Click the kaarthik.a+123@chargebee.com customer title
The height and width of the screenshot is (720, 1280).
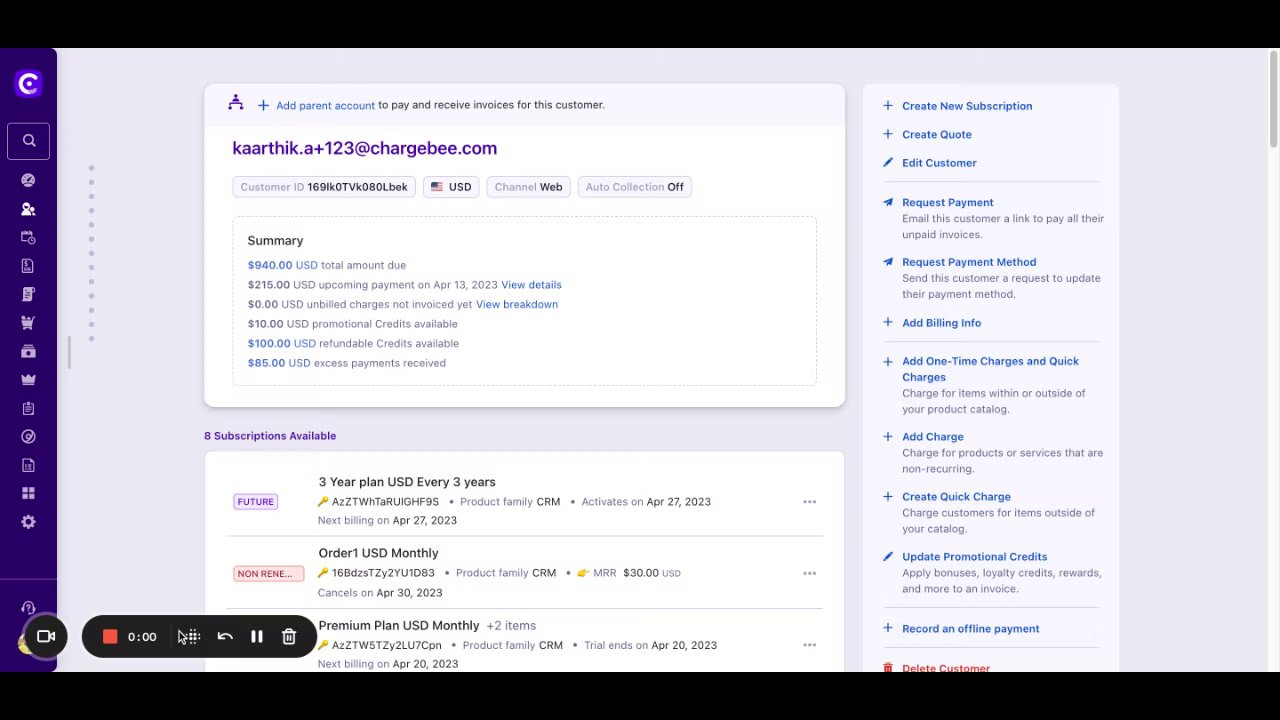[365, 148]
